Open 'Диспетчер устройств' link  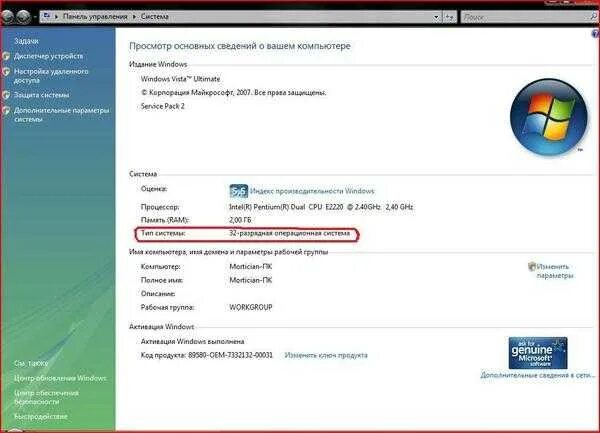(x=48, y=56)
